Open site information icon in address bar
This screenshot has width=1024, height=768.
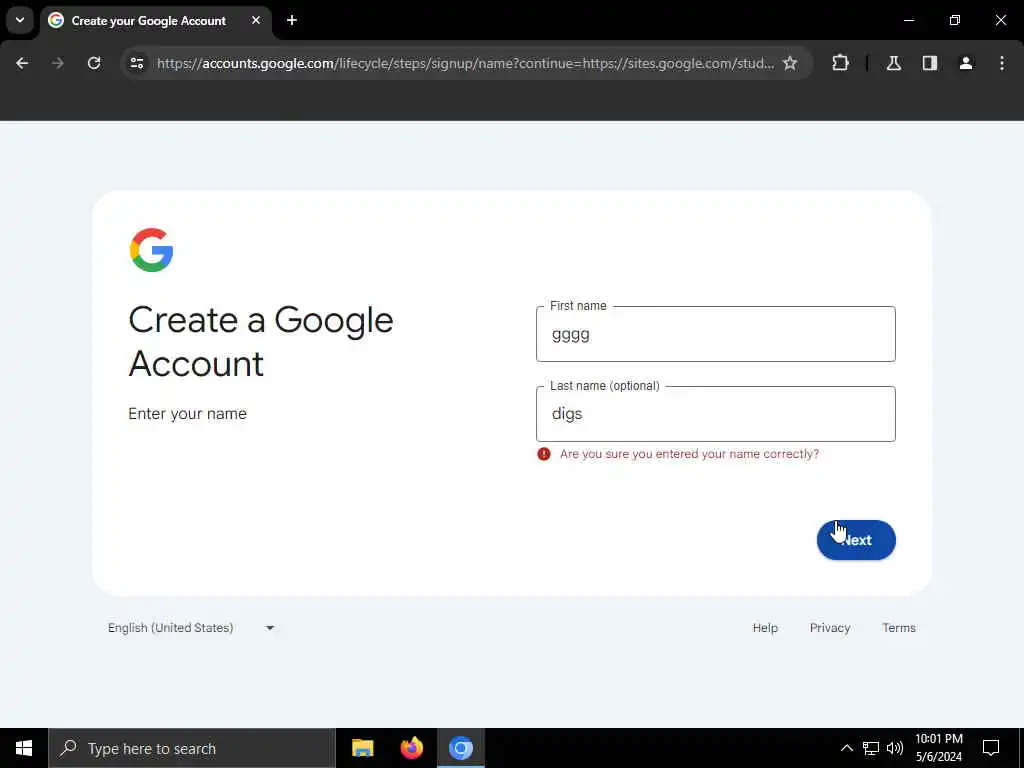[x=137, y=63]
